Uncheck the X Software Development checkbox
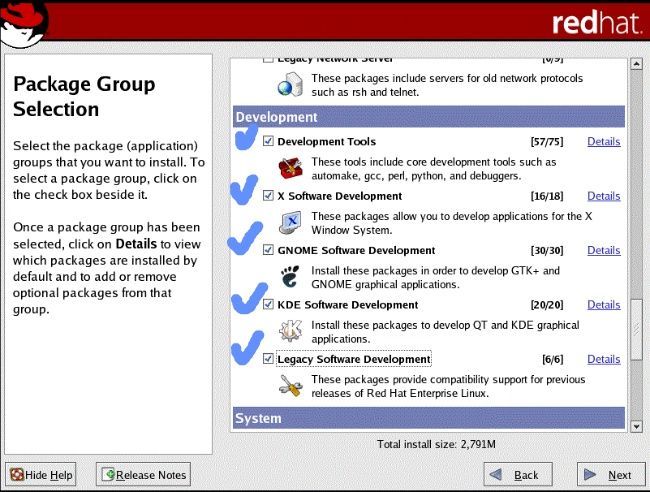The height and width of the screenshot is (492, 650). [268, 196]
